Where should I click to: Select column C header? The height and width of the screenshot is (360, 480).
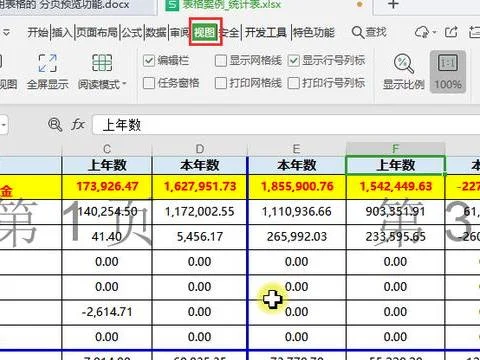point(107,149)
